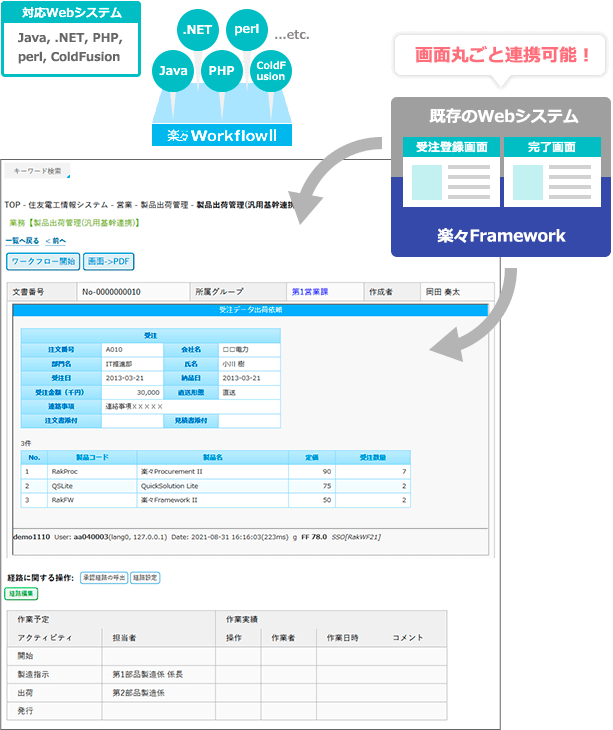Click product code RakProc

(65, 472)
